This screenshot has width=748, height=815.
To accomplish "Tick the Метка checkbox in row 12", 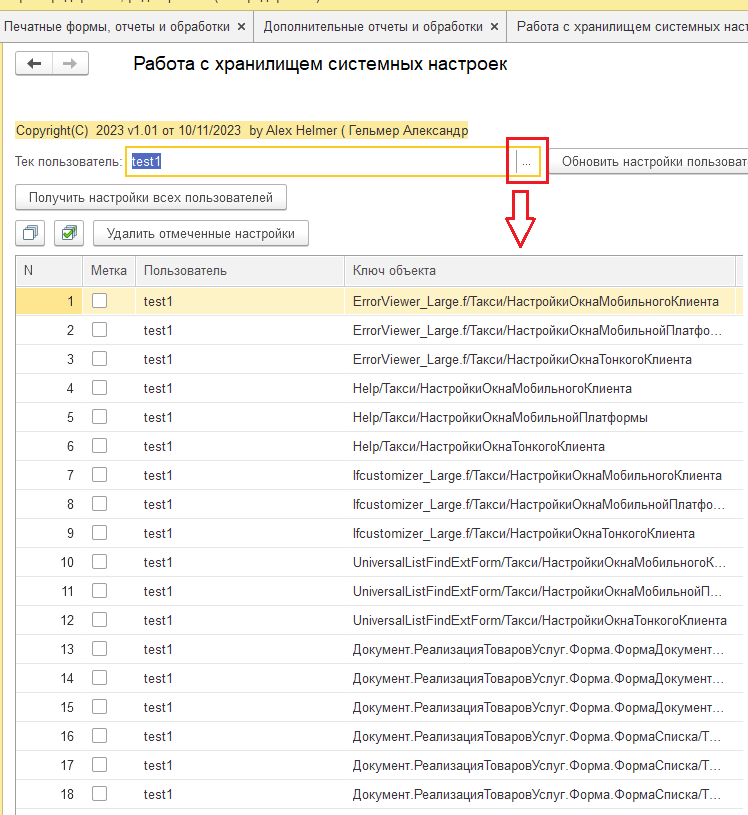I will (x=99, y=620).
